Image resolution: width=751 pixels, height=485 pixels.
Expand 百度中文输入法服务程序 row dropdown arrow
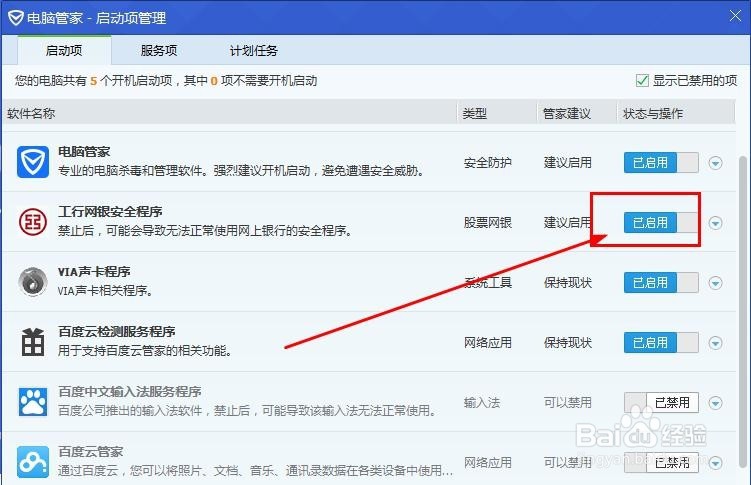tap(716, 403)
